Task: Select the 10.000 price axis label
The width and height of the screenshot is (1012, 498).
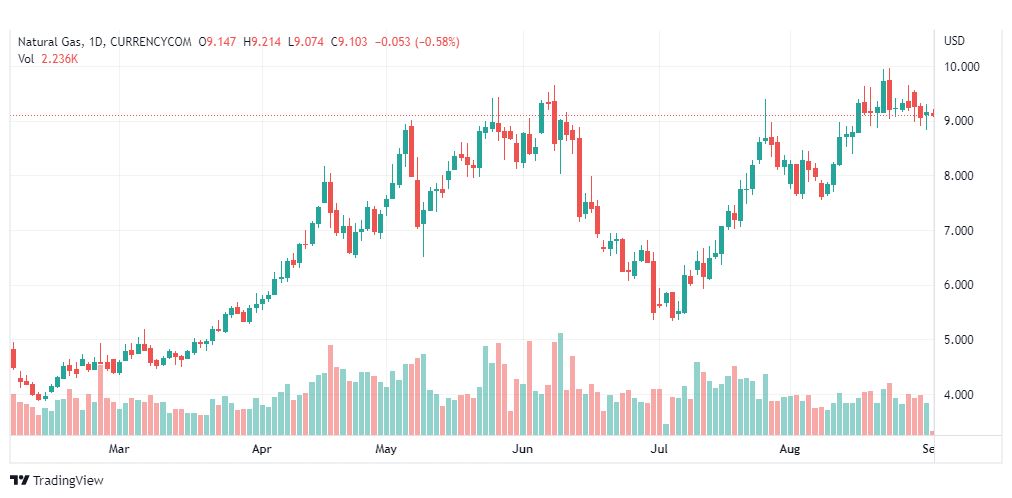Action: 962,66
